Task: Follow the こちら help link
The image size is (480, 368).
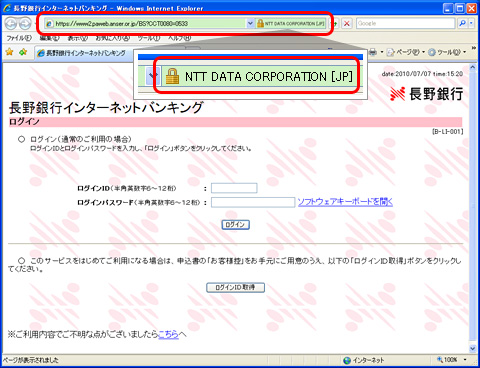Action: [168, 334]
